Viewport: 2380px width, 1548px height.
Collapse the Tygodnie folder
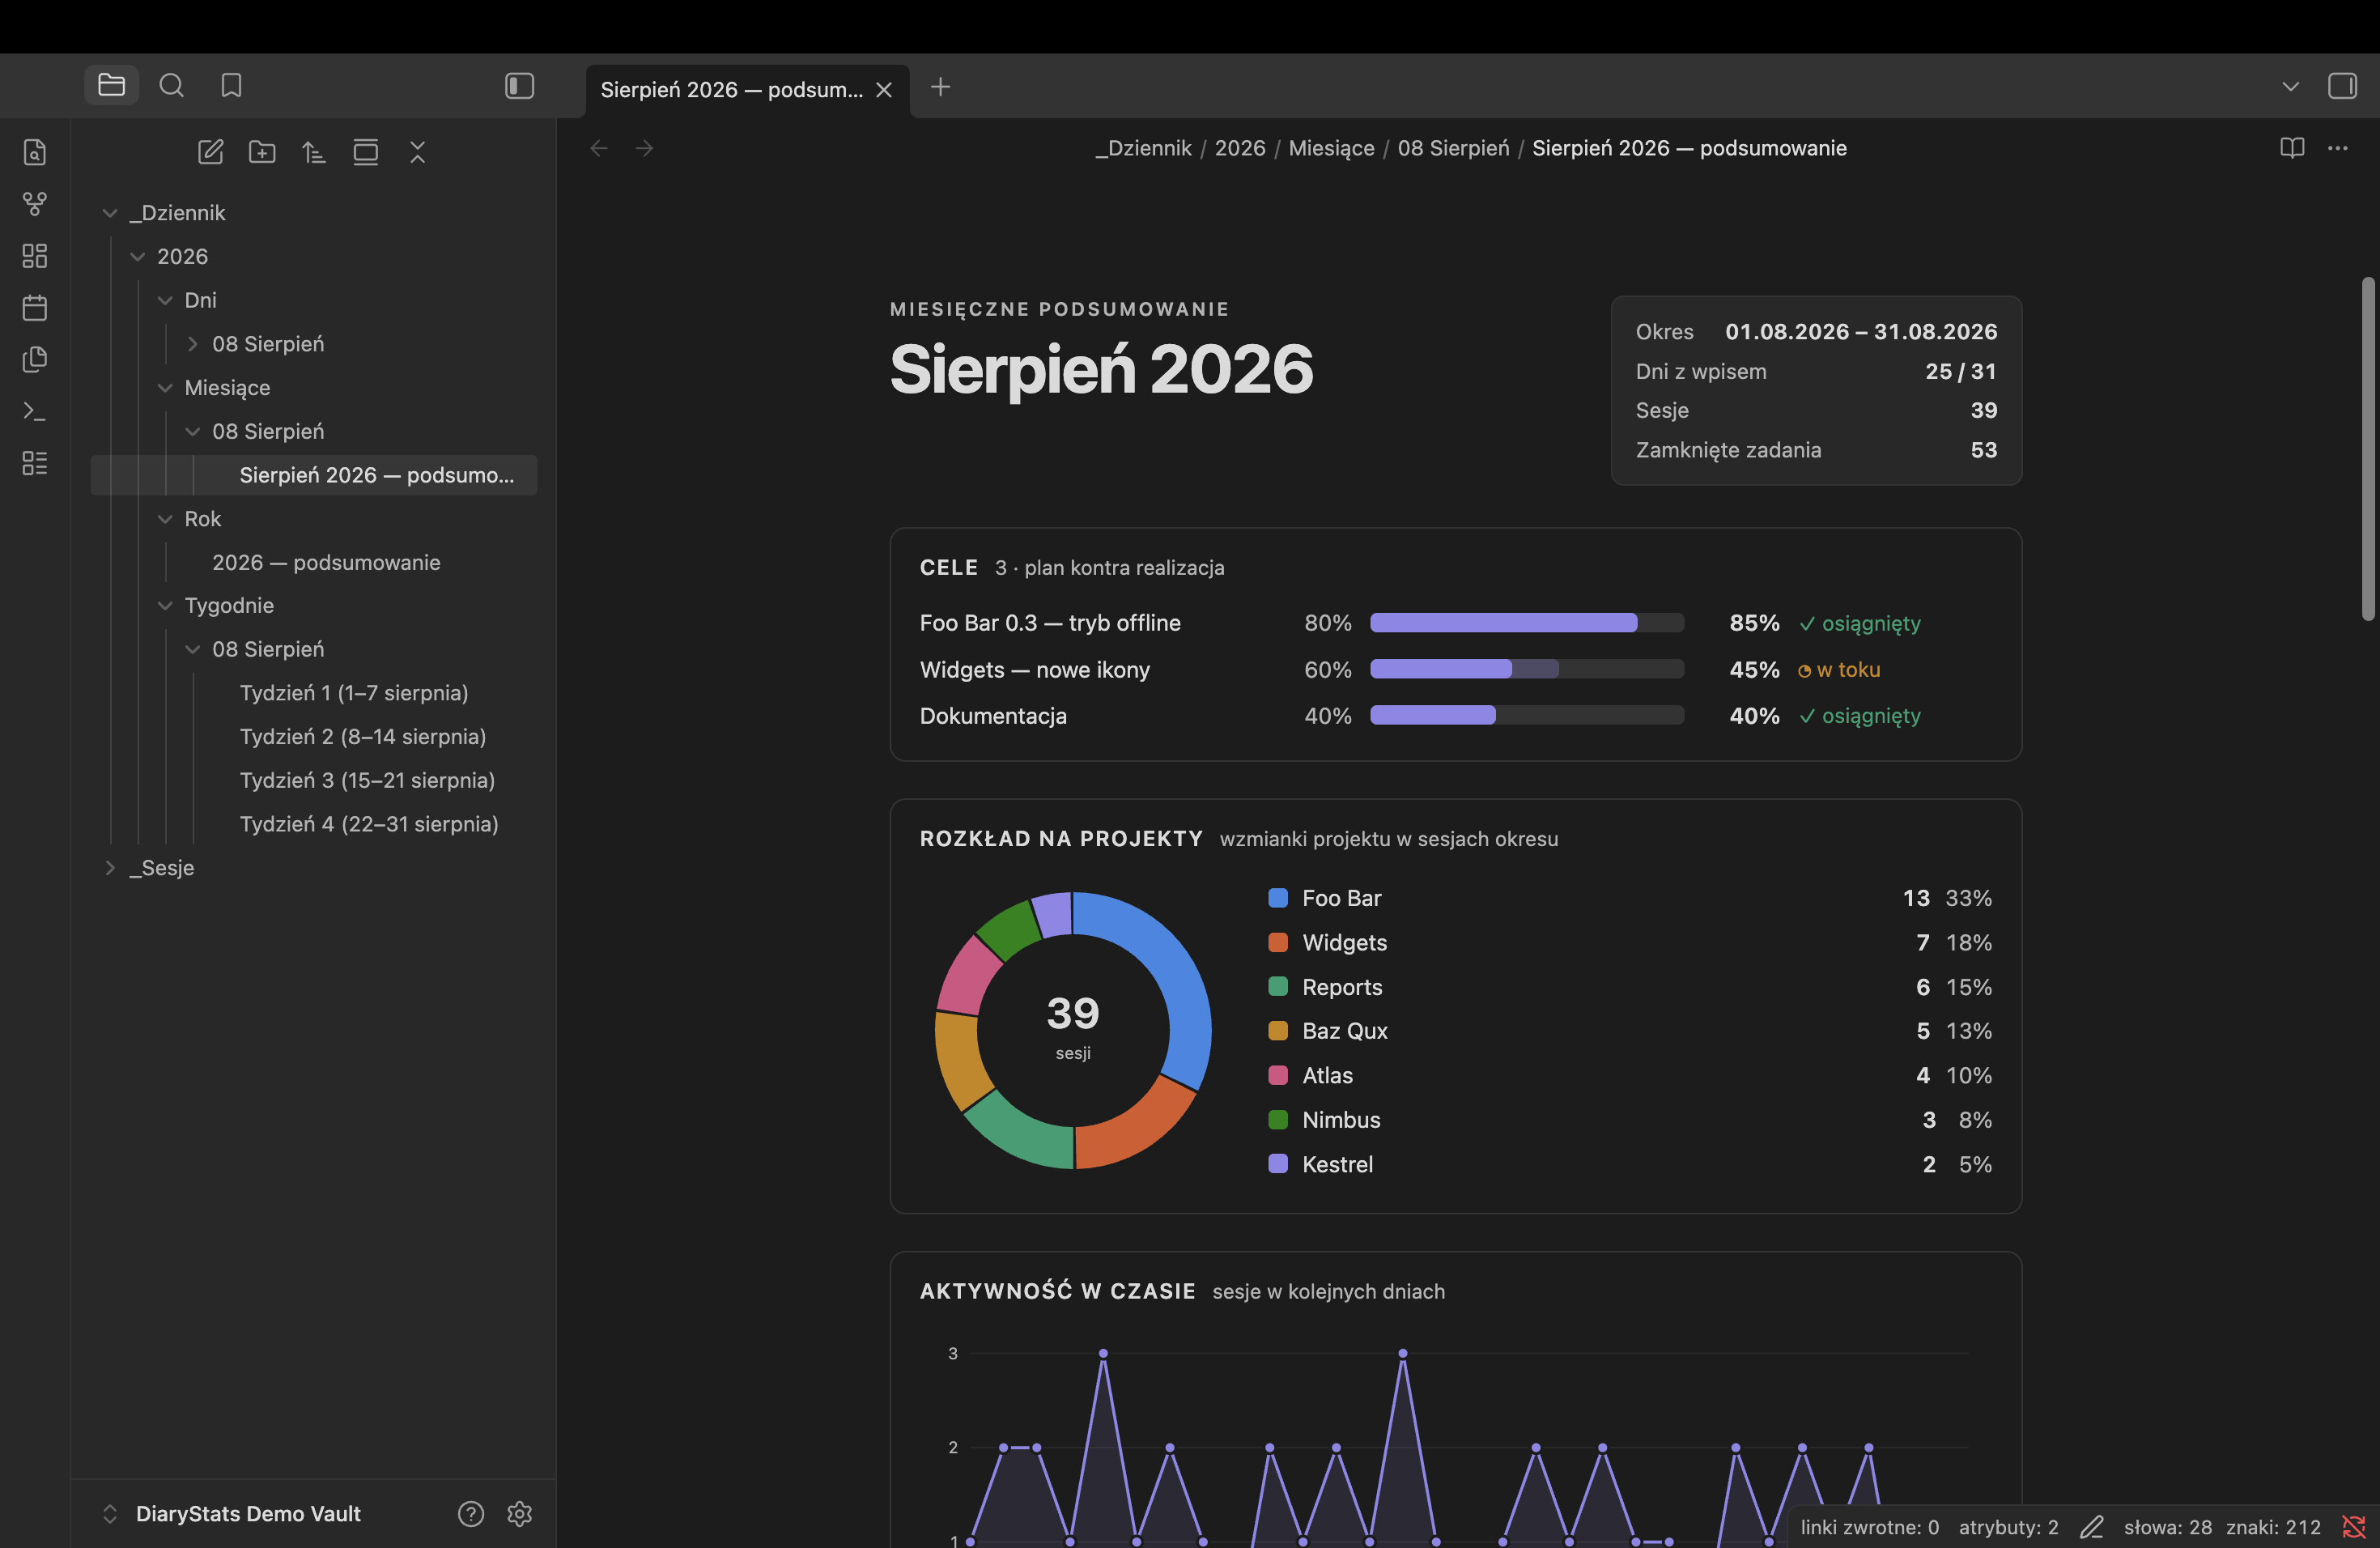(165, 605)
